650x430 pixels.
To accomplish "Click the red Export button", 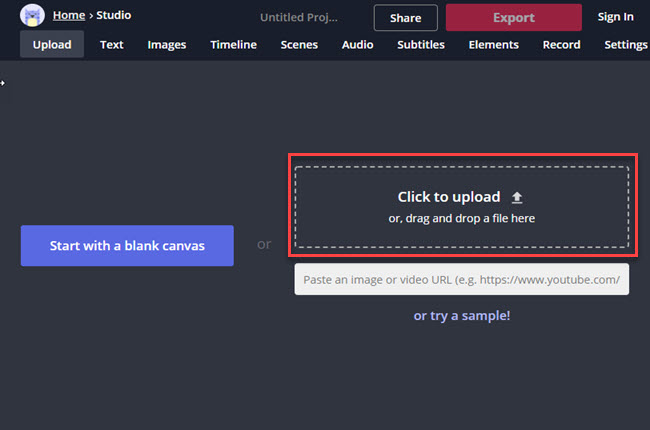I will pyautogui.click(x=513, y=18).
